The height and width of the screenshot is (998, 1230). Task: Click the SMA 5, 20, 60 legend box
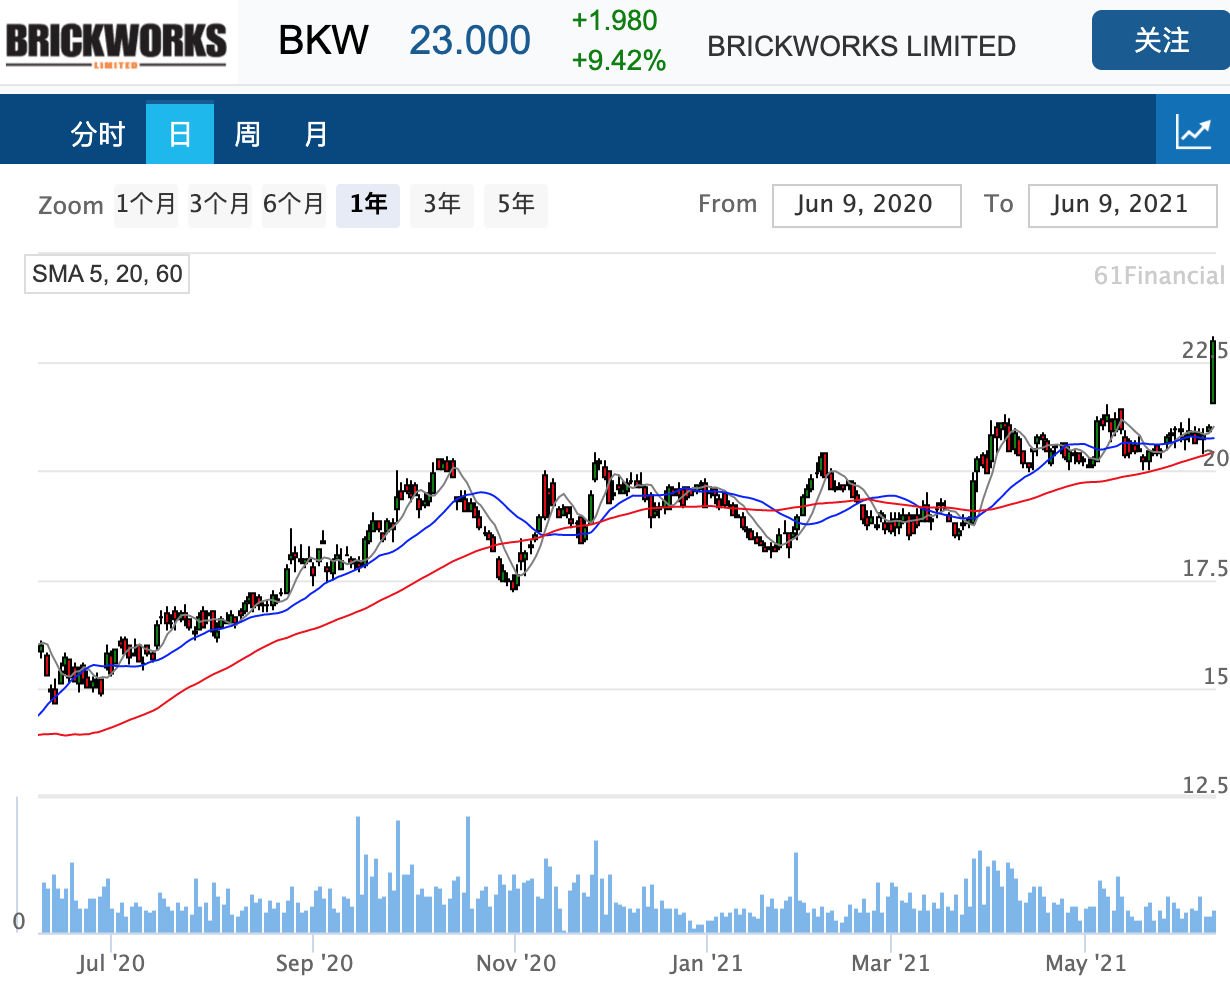tap(107, 274)
